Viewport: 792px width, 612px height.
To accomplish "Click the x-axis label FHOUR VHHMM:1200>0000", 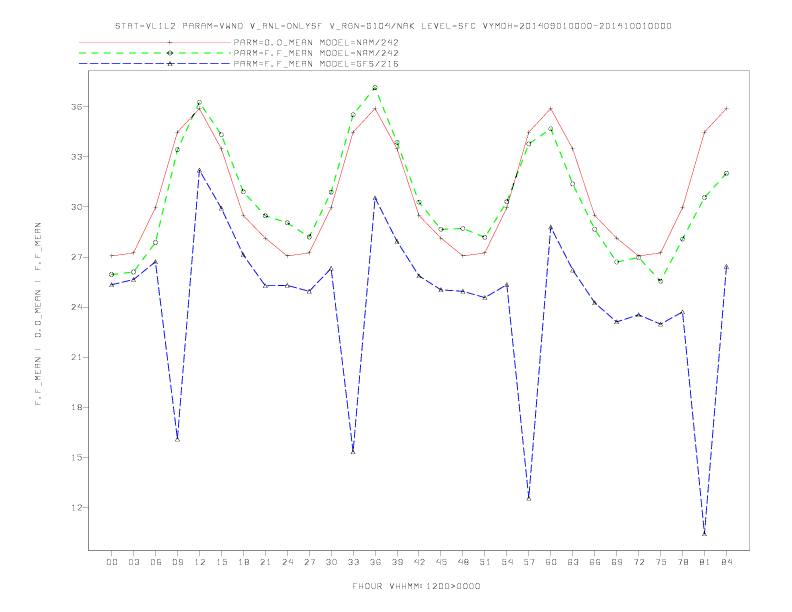I will coord(416,586).
